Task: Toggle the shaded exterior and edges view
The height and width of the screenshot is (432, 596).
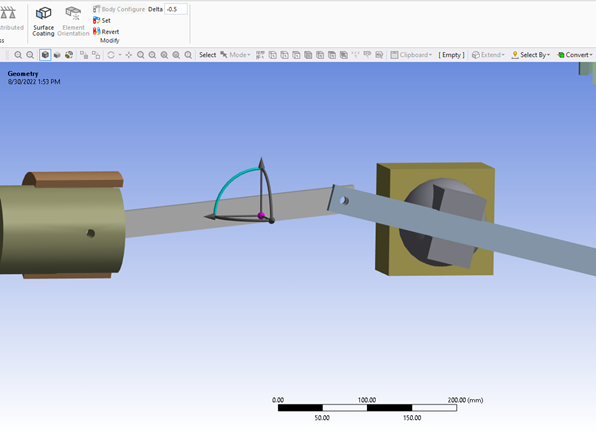Action: coord(45,55)
